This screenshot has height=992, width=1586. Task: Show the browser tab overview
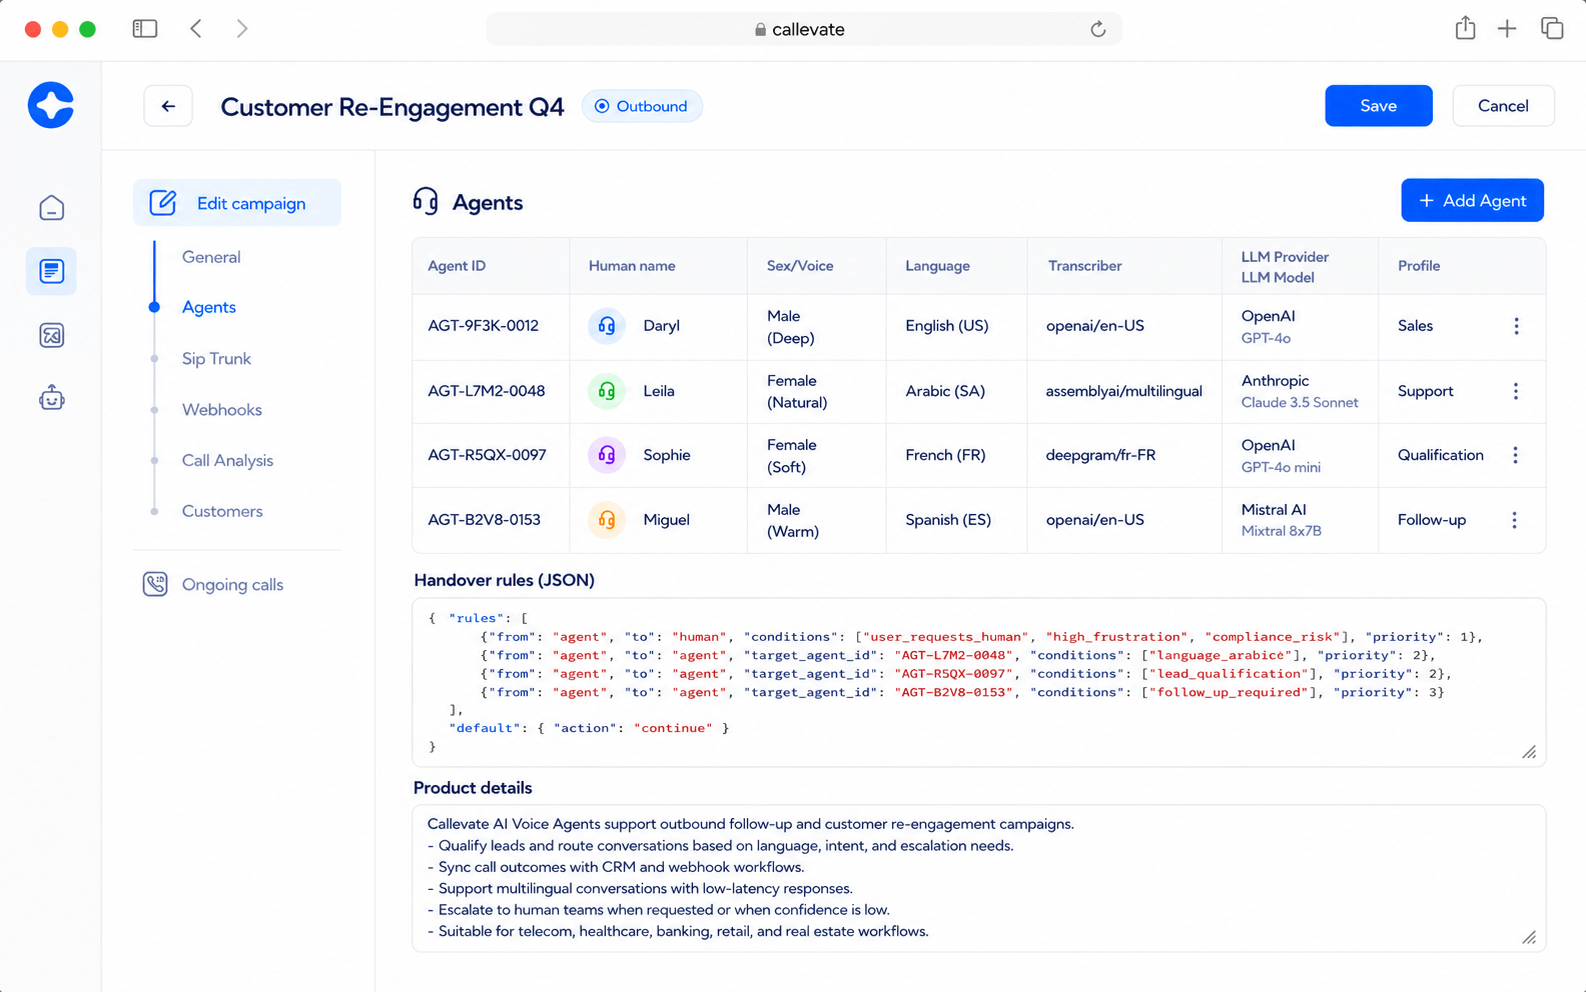coord(1552,28)
